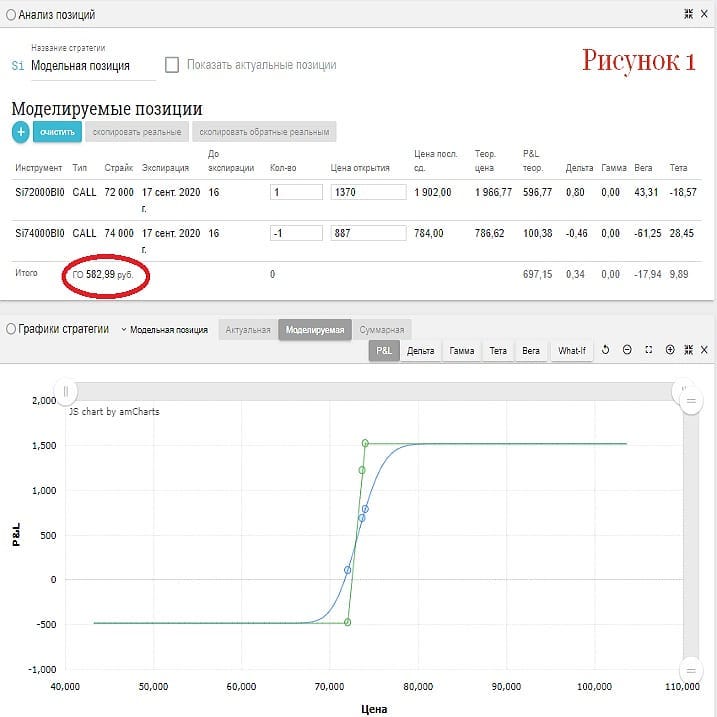The height and width of the screenshot is (717, 717).
Task: Click theoretical price 1 966,77
Action: (x=493, y=192)
